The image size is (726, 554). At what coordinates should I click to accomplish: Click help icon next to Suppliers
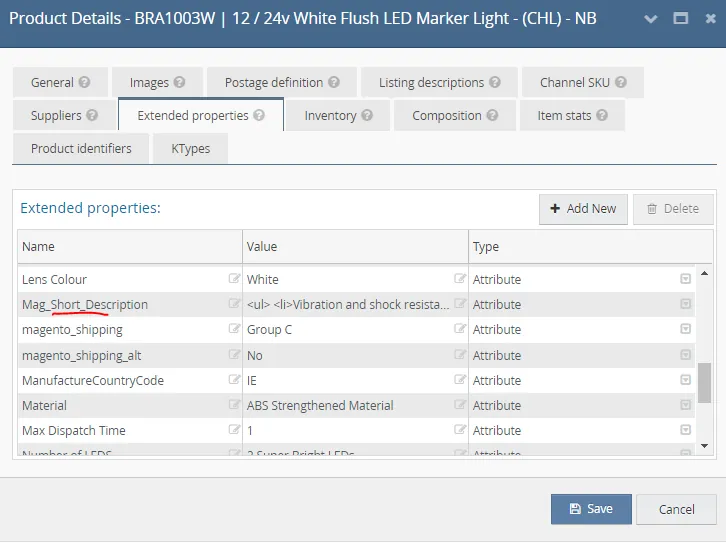pyautogui.click(x=92, y=115)
